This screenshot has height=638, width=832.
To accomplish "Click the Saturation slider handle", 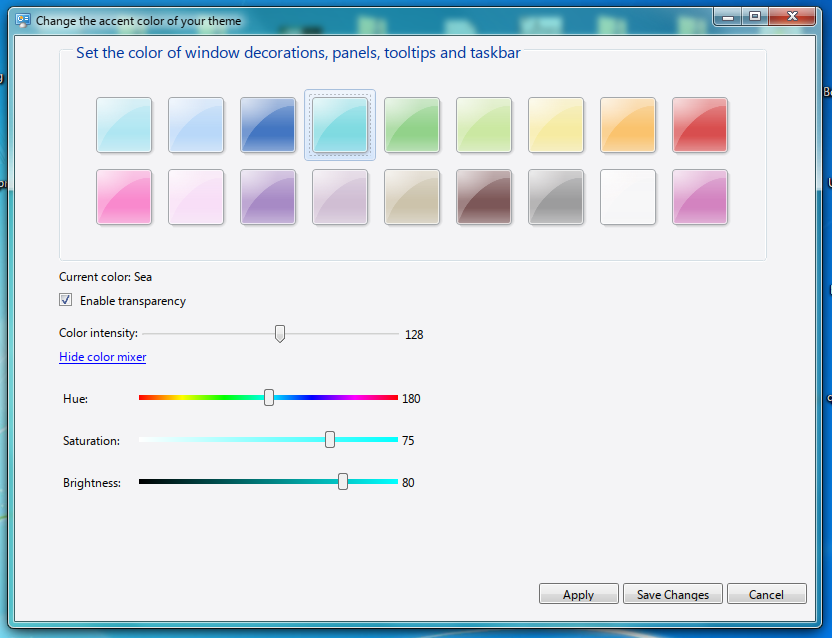I will click(x=330, y=439).
